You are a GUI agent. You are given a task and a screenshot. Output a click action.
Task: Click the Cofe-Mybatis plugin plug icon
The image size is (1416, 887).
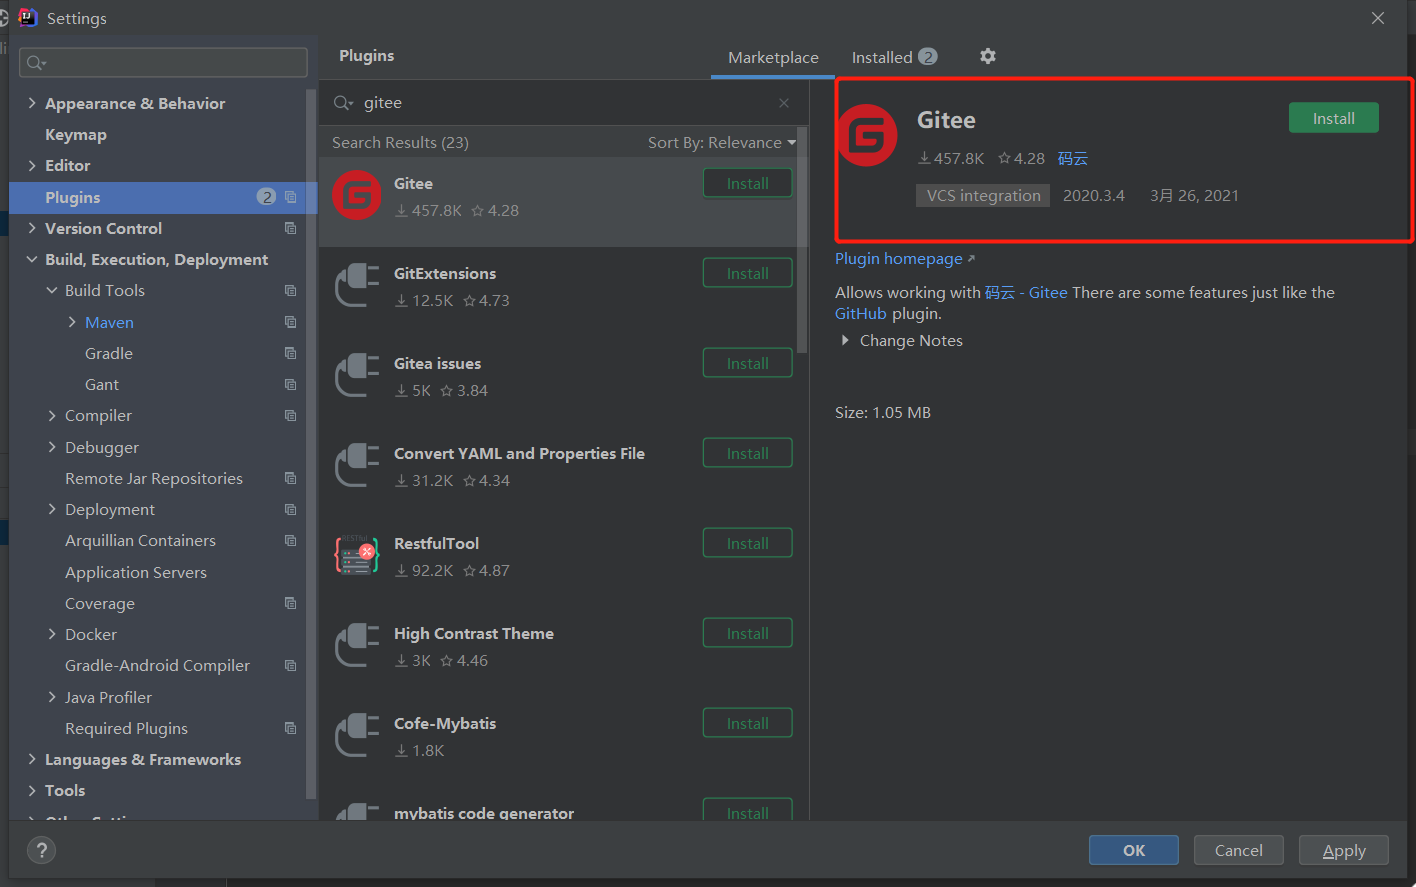point(357,735)
